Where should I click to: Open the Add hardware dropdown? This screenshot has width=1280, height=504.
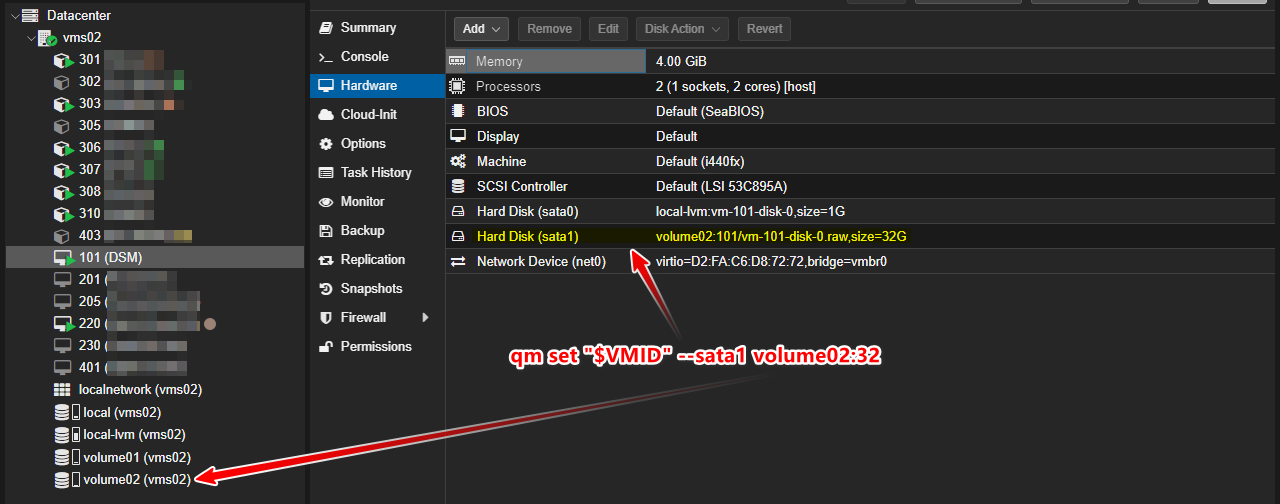click(x=482, y=29)
